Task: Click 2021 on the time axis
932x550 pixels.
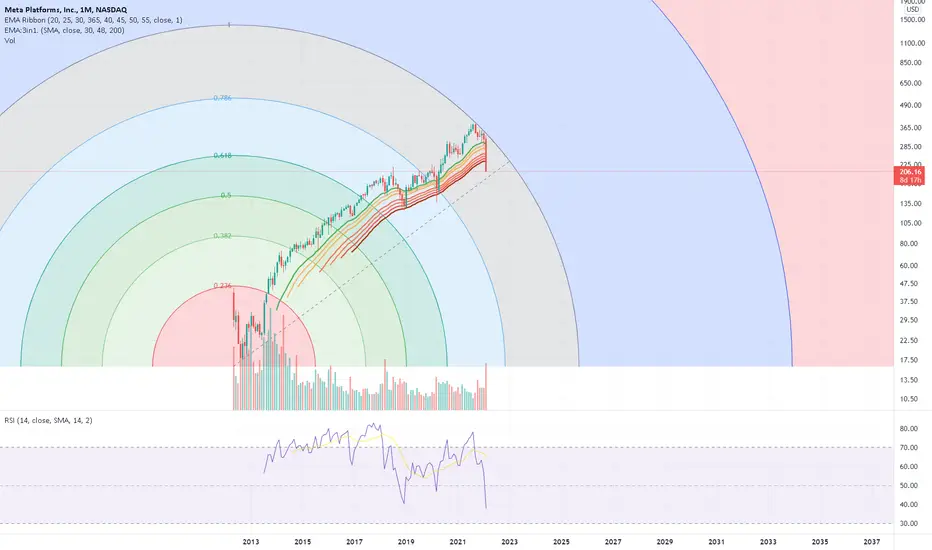Action: 458,542
